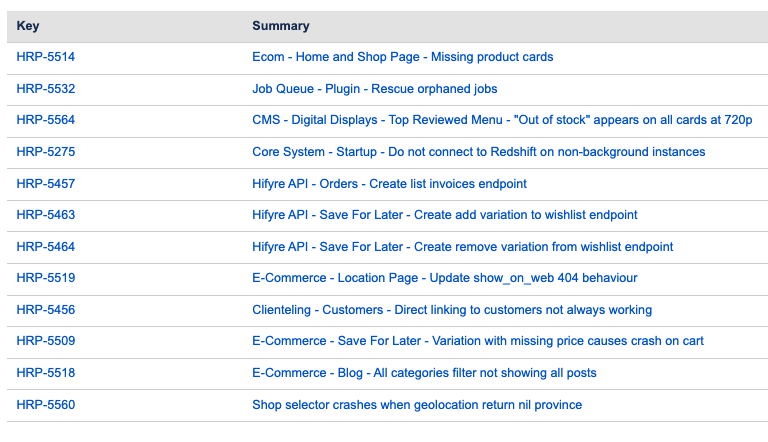Open Clienteling direct linking issue summary
Viewport: 768px width, 442px height.
click(x=451, y=310)
